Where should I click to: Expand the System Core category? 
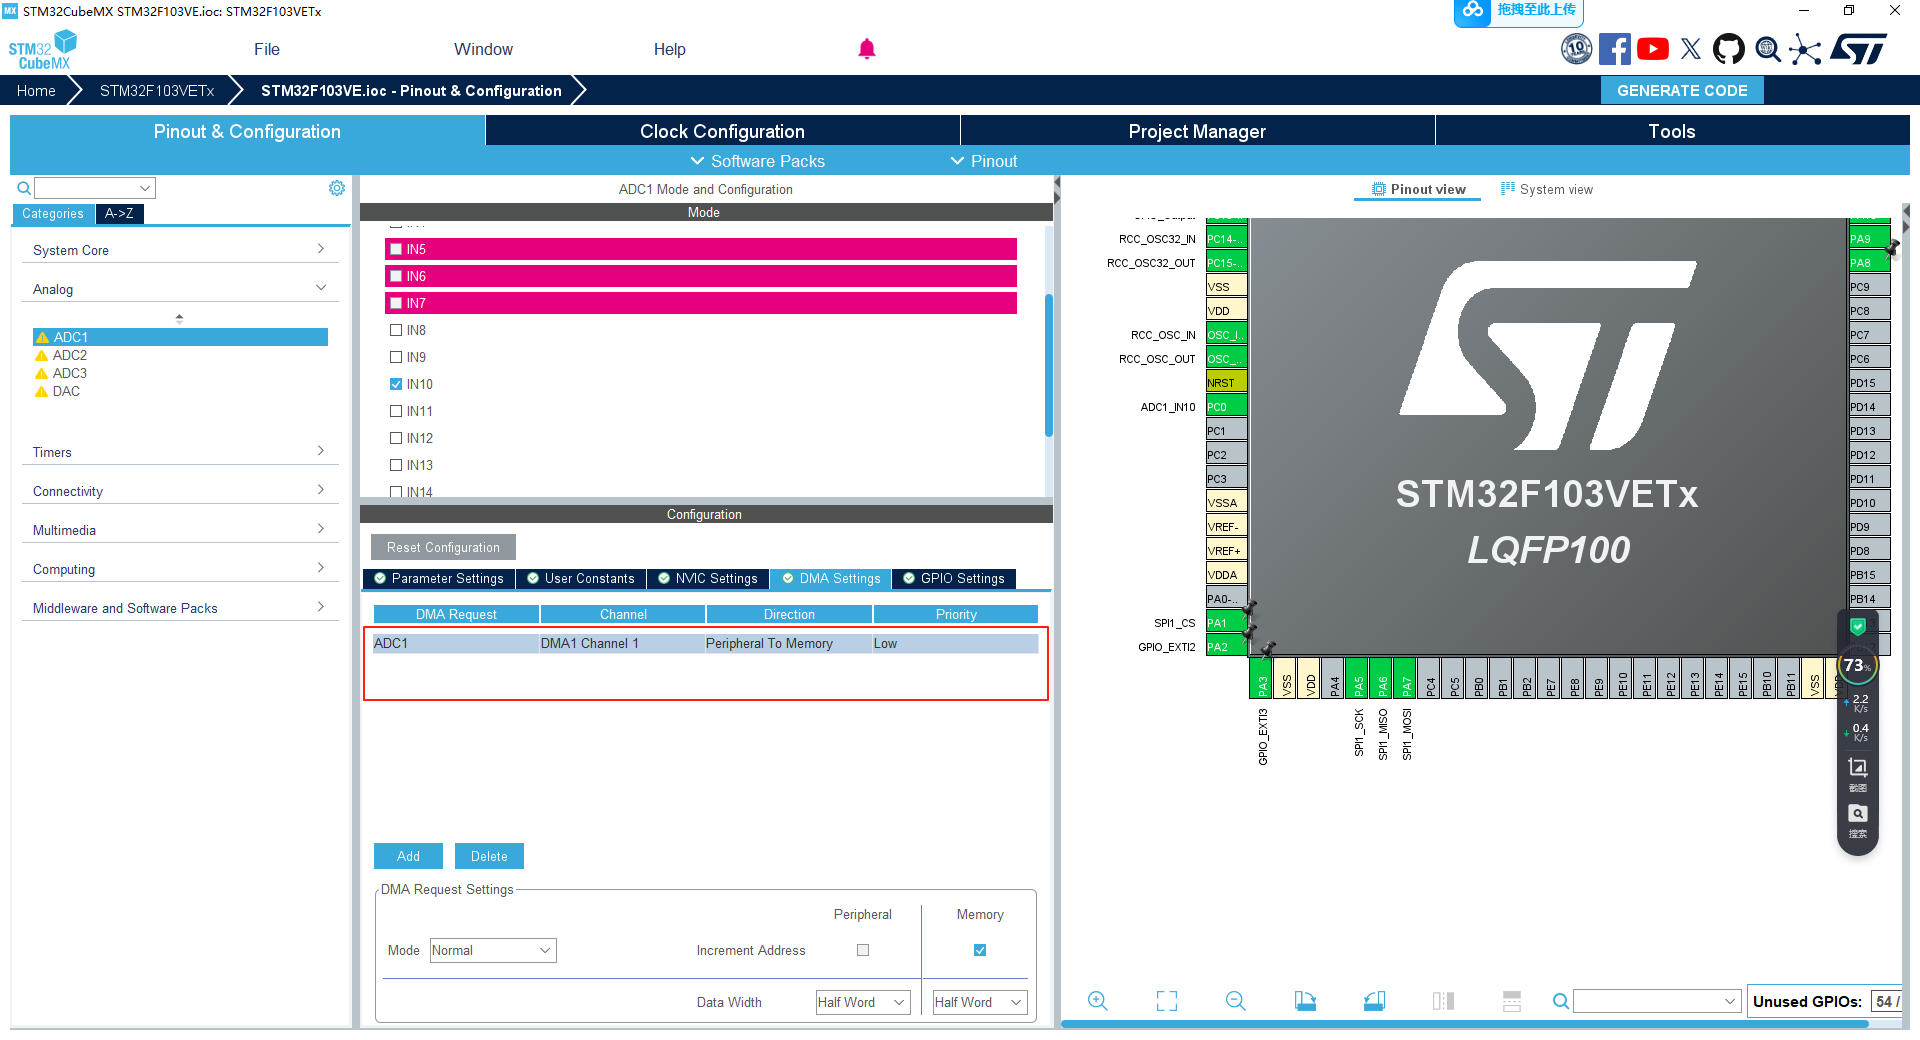[180, 250]
